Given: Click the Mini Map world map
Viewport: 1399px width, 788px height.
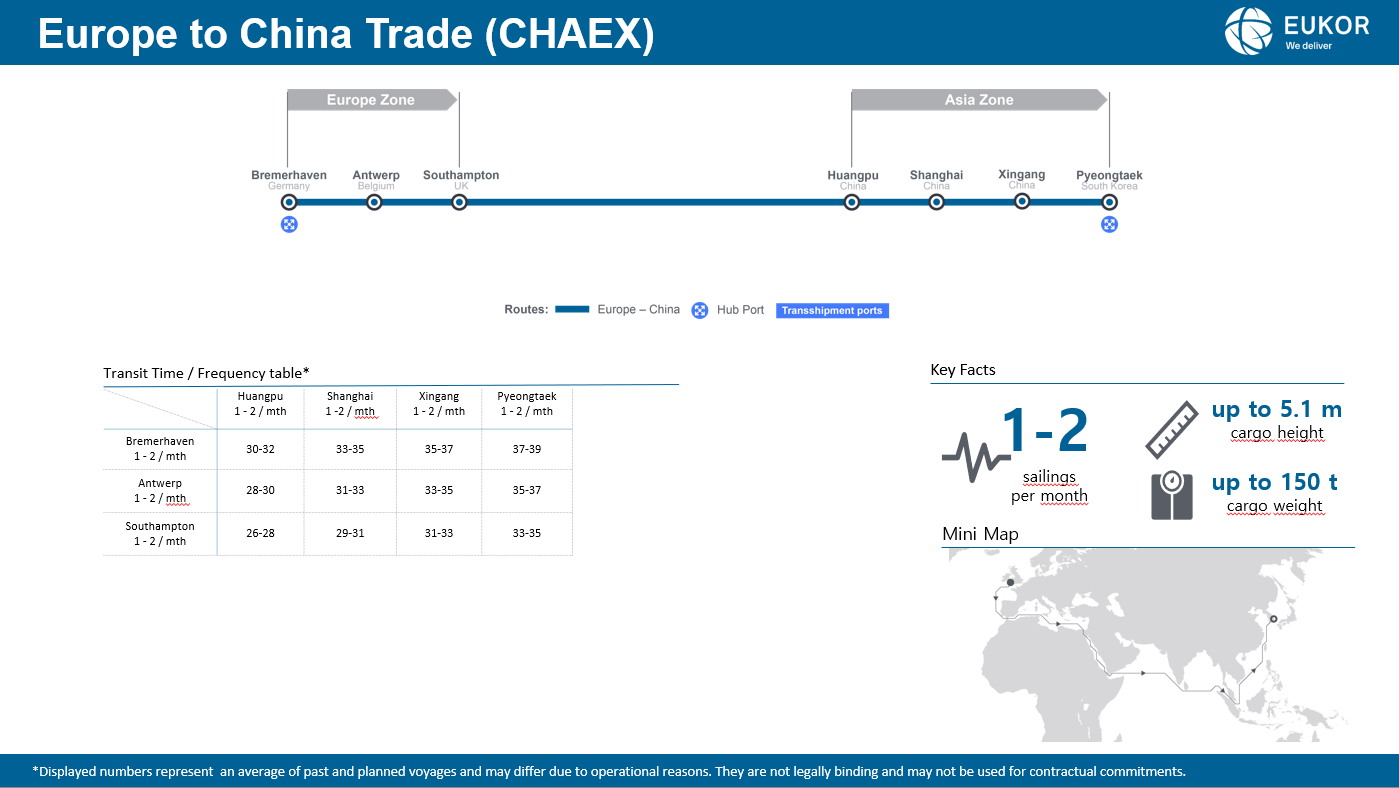Looking at the screenshot, I should point(1148,645).
